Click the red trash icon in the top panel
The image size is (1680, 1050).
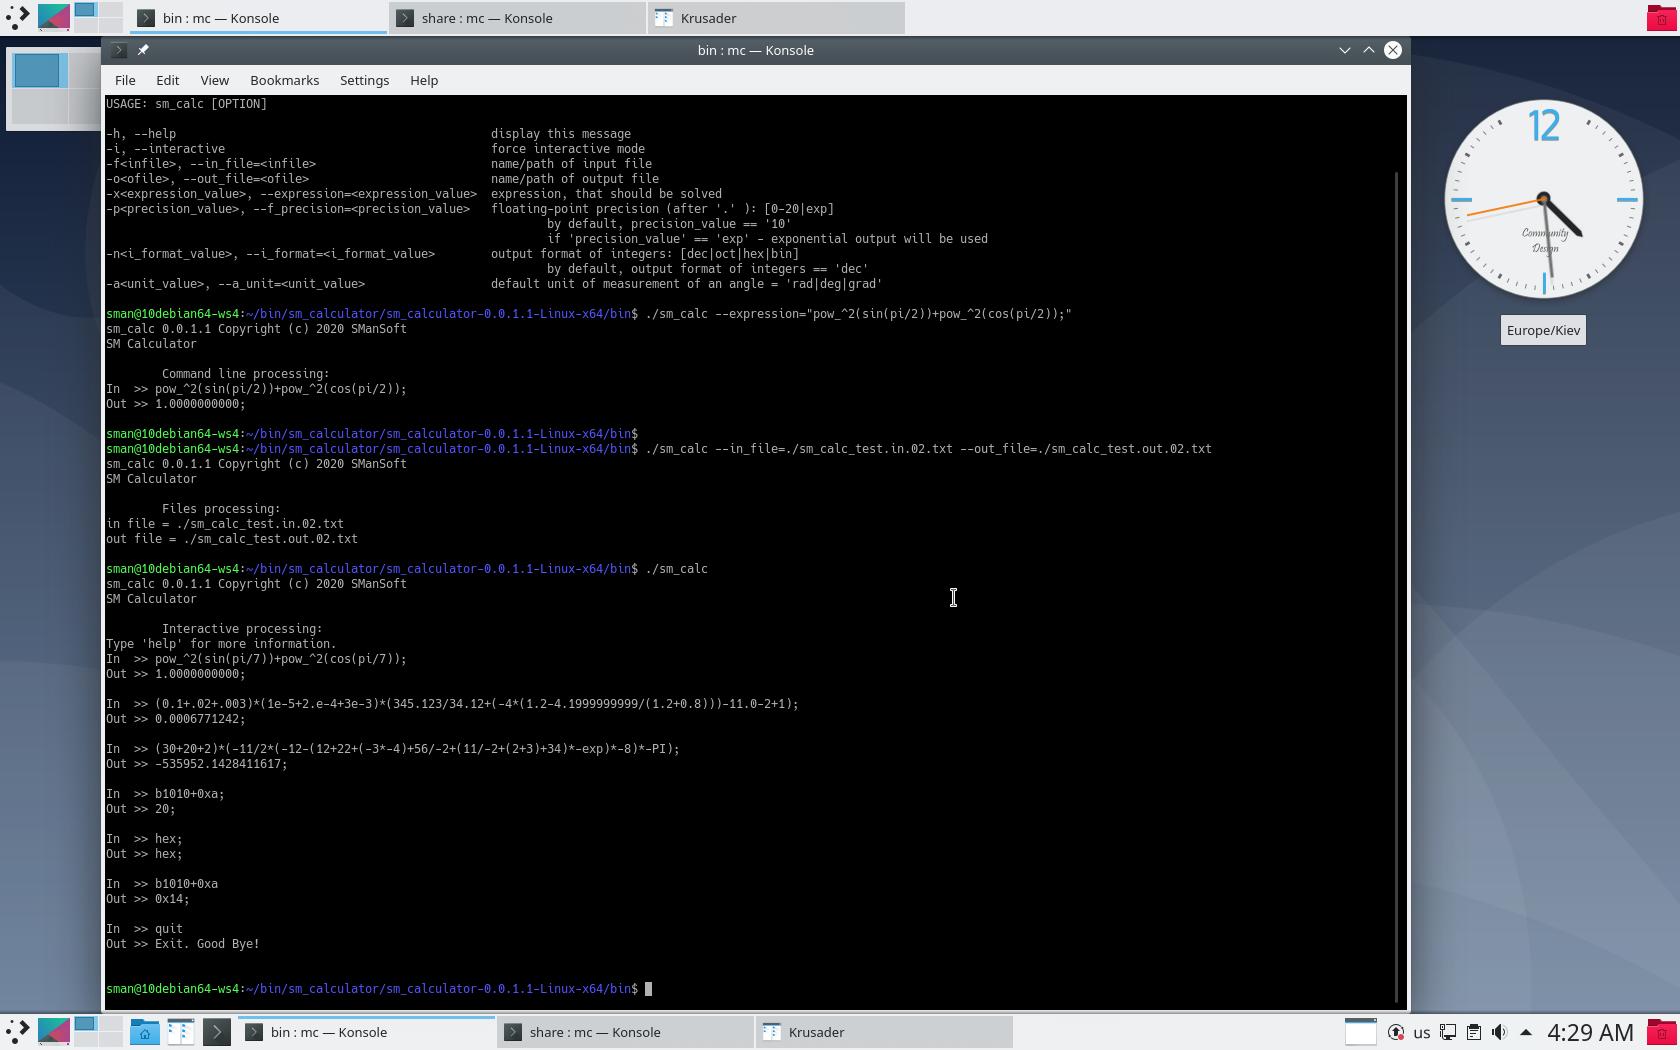[x=1661, y=17]
